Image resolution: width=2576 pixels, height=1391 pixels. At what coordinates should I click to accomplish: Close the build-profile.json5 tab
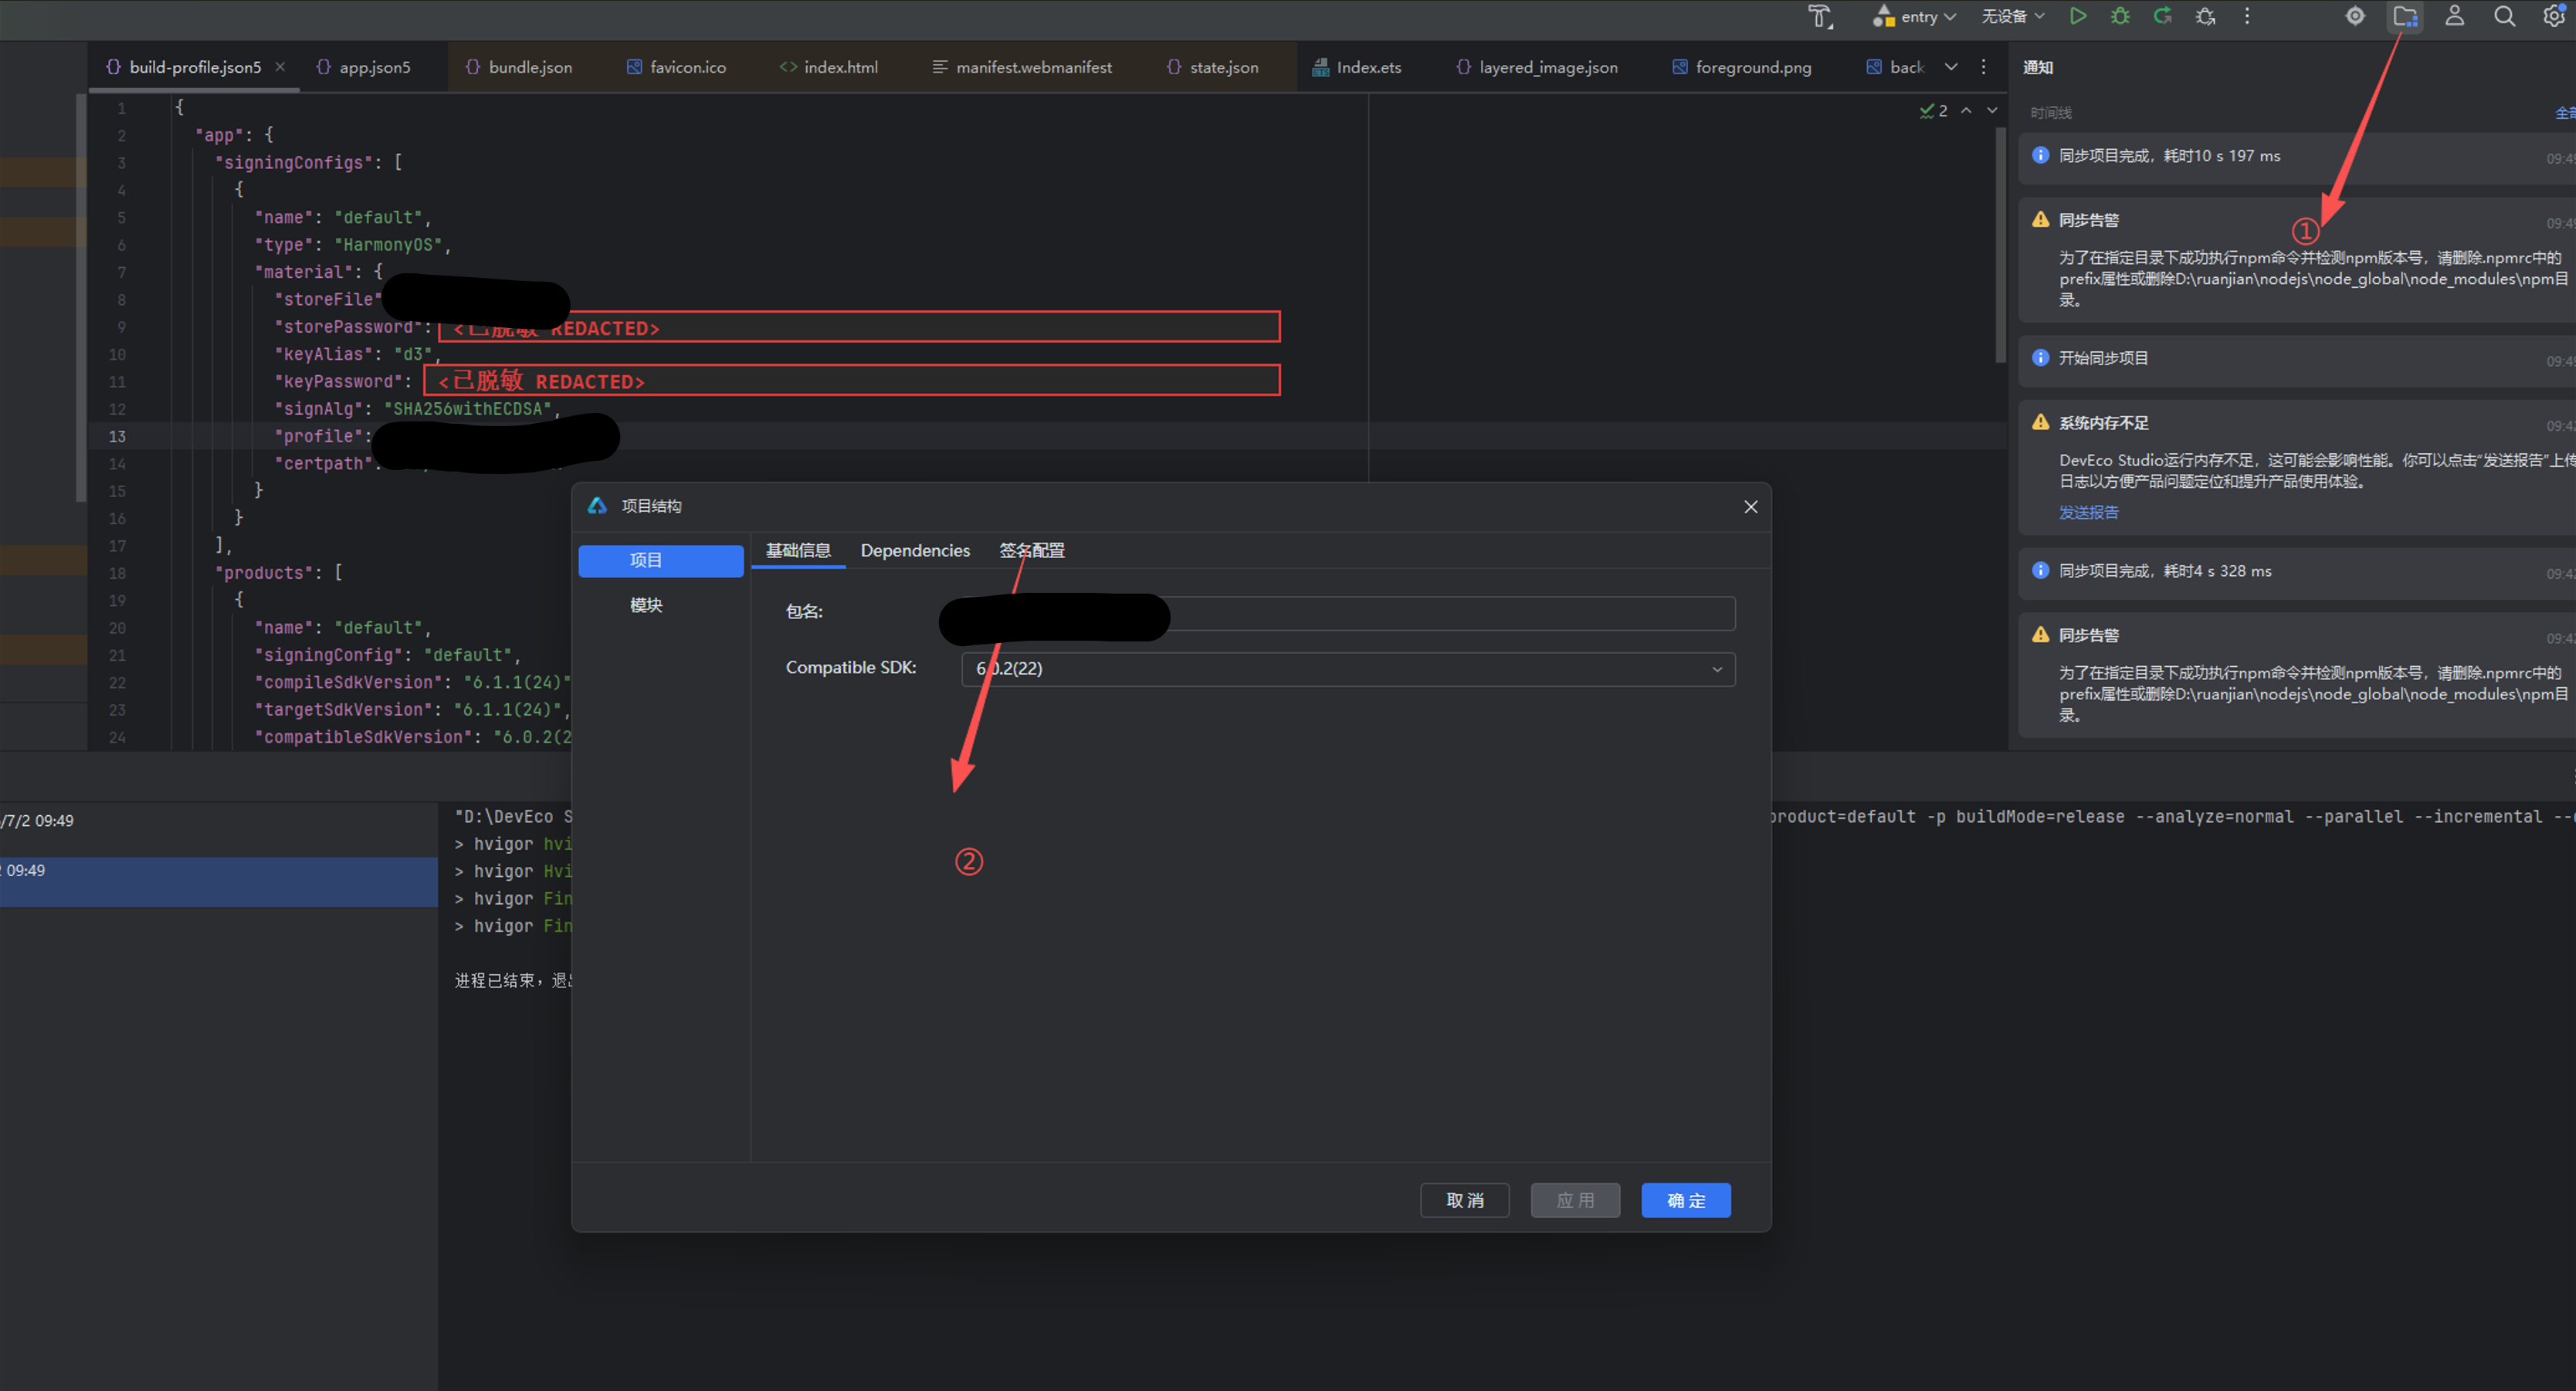pos(280,67)
